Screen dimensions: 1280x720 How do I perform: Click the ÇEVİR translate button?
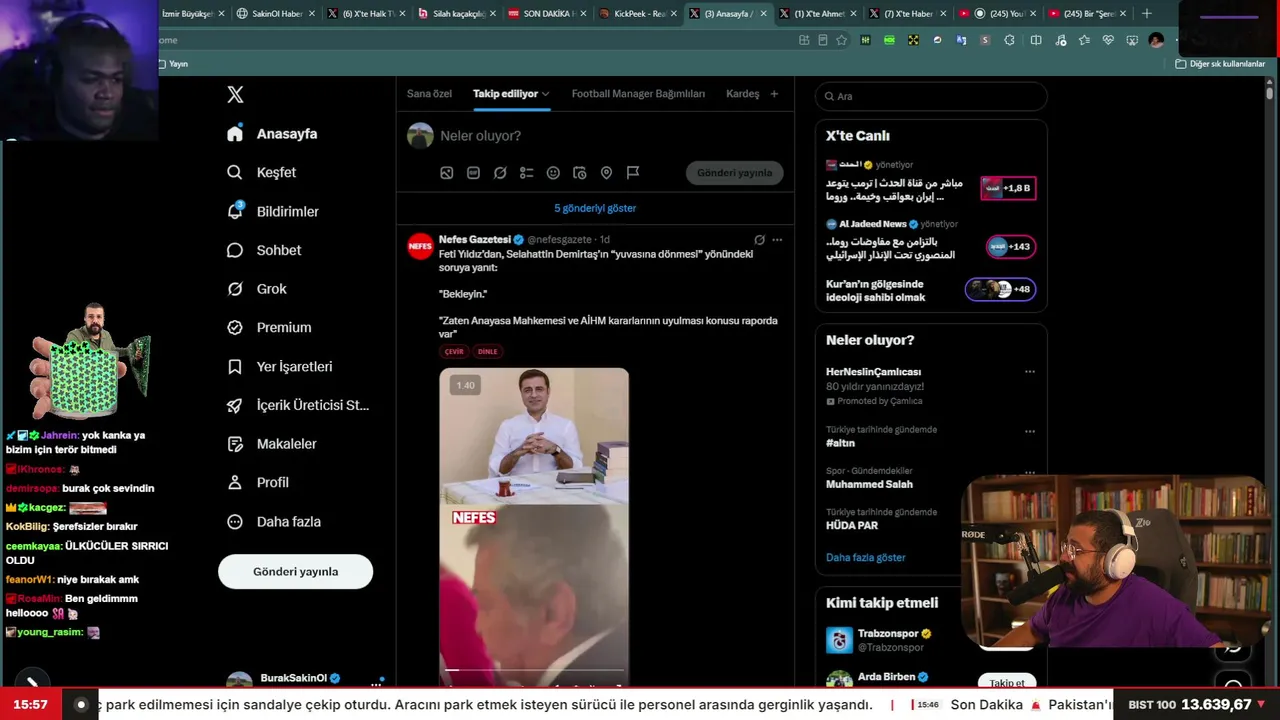coord(454,352)
